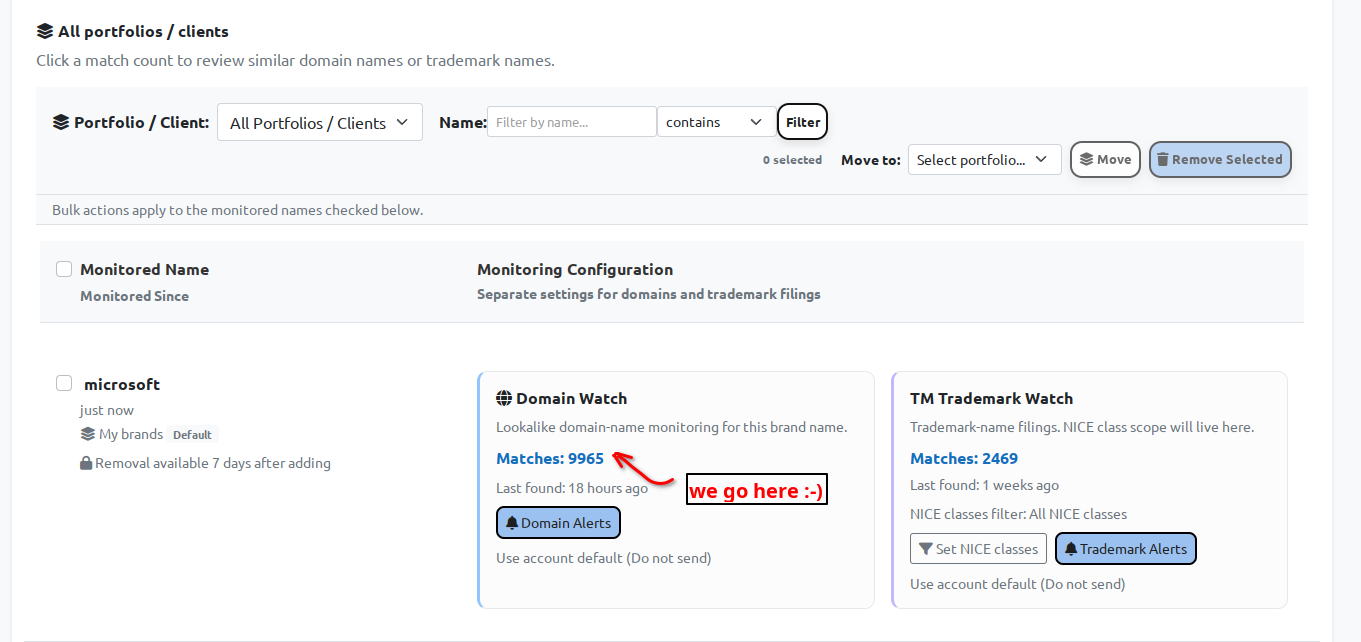This screenshot has height=642, width=1361.
Task: Click the TM Trademark Watch card title
Action: [991, 398]
